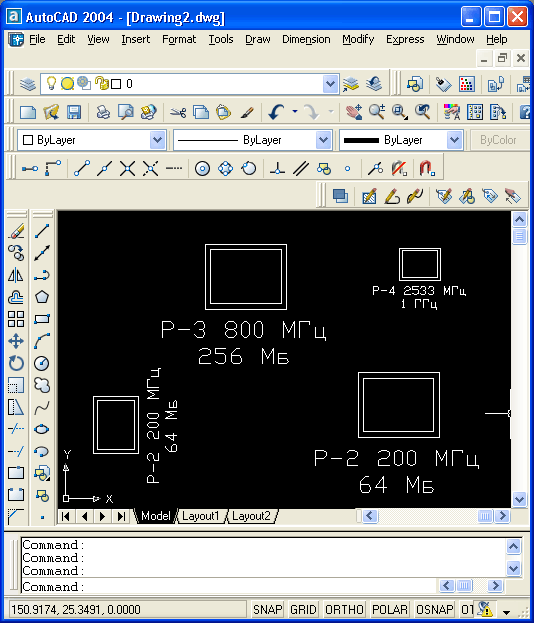Select the Rectangle draw tool
Image resolution: width=534 pixels, height=623 pixels.
click(x=42, y=319)
